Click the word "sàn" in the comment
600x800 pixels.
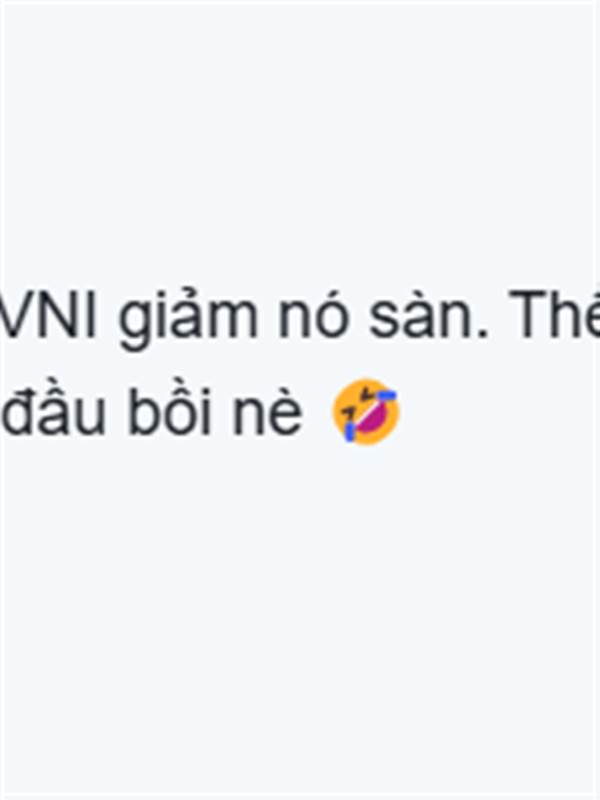[x=419, y=315]
